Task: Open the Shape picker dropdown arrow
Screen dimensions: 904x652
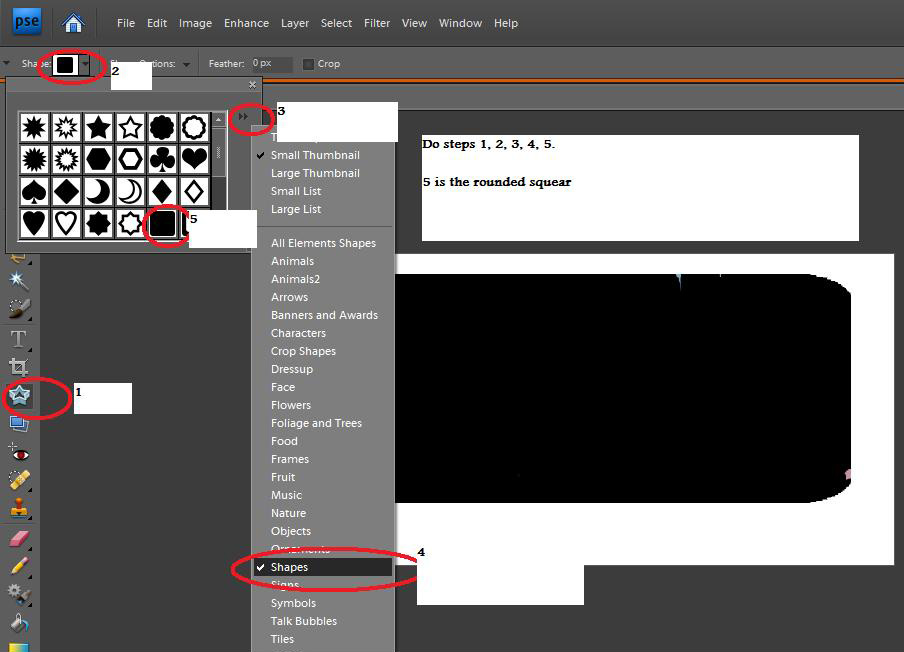Action: pyautogui.click(x=87, y=65)
